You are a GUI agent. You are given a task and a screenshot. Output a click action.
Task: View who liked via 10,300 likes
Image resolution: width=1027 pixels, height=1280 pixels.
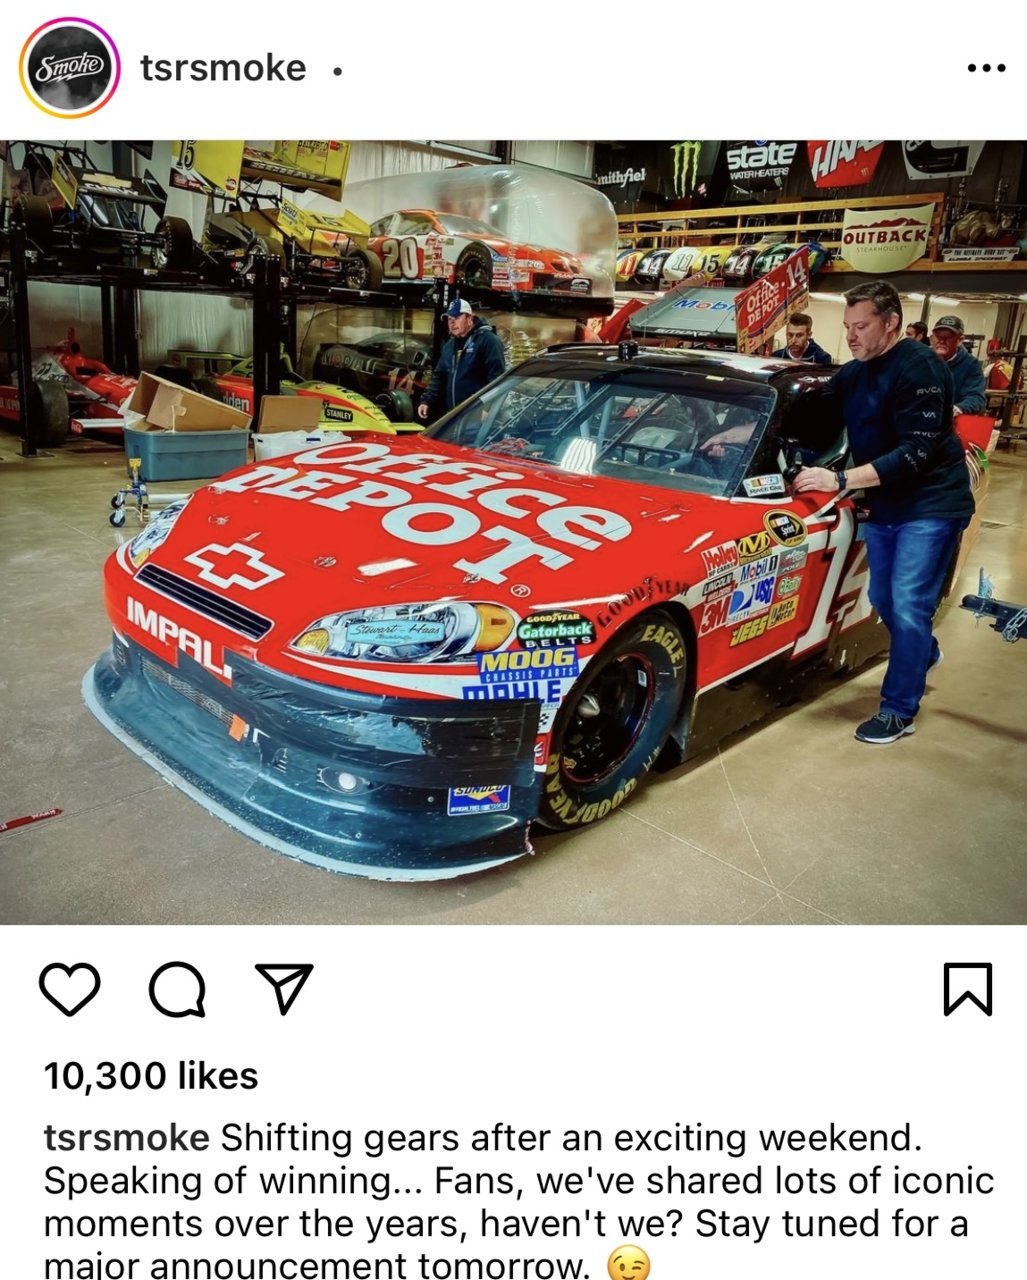coord(151,1076)
